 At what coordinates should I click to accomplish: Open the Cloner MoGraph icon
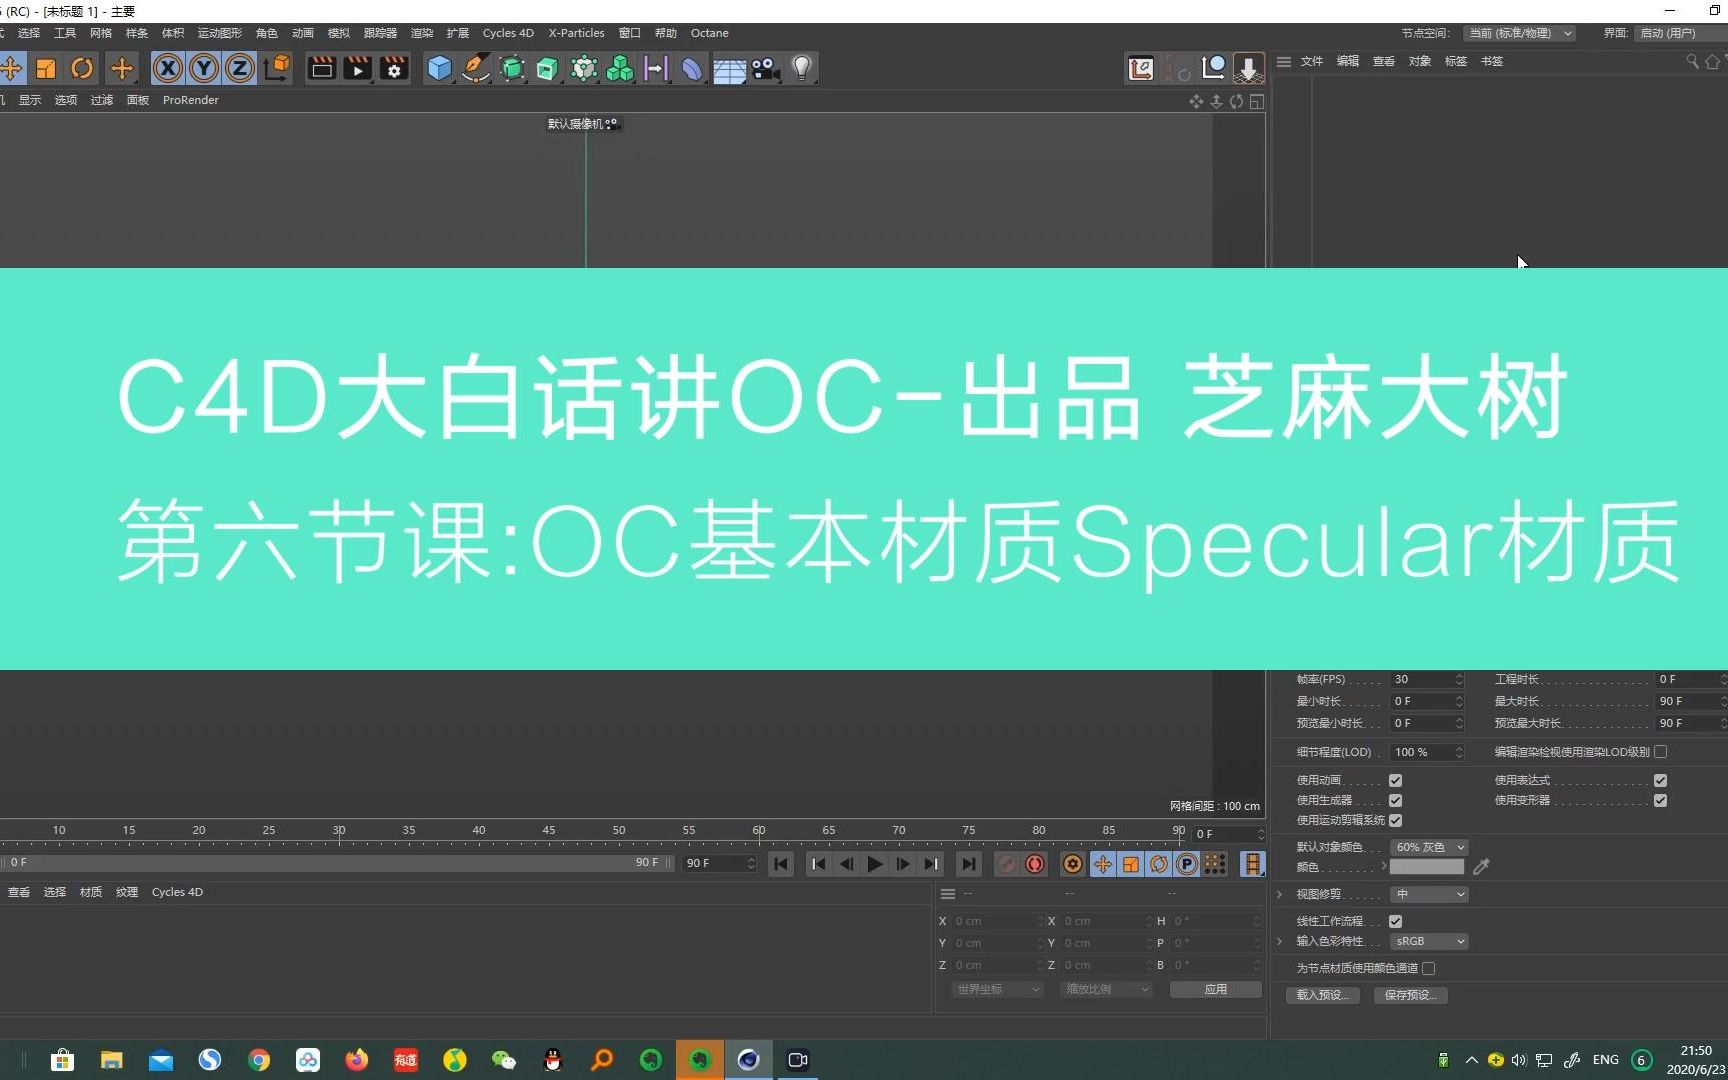[x=620, y=68]
